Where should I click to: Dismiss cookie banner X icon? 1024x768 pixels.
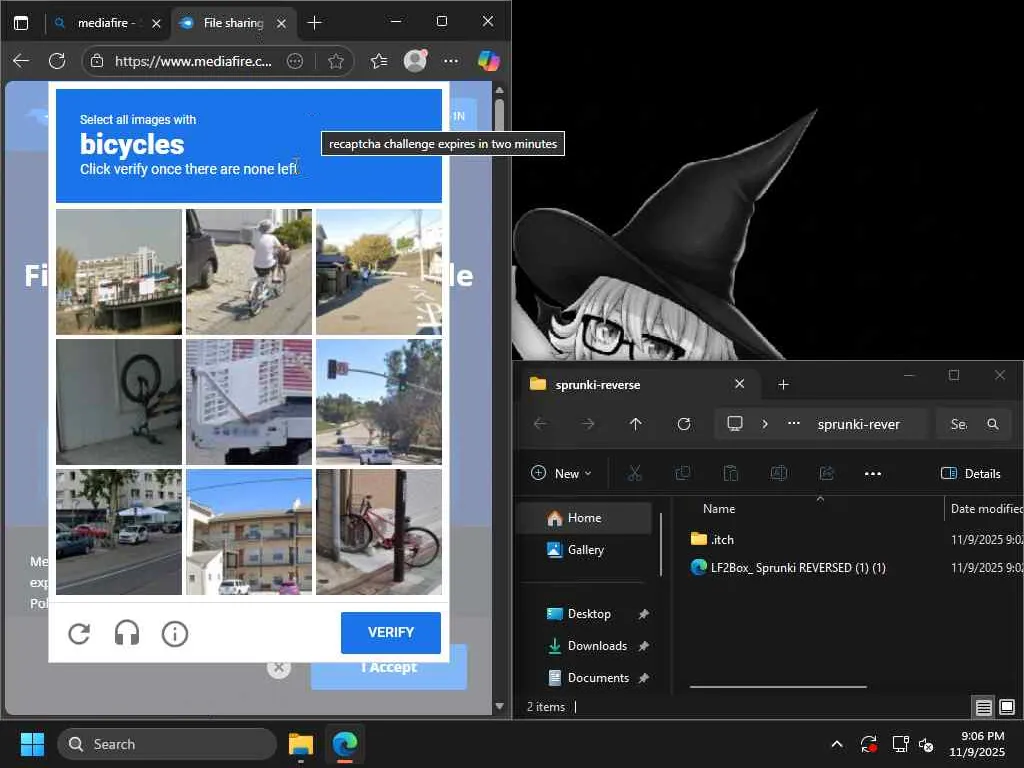pyautogui.click(x=279, y=667)
